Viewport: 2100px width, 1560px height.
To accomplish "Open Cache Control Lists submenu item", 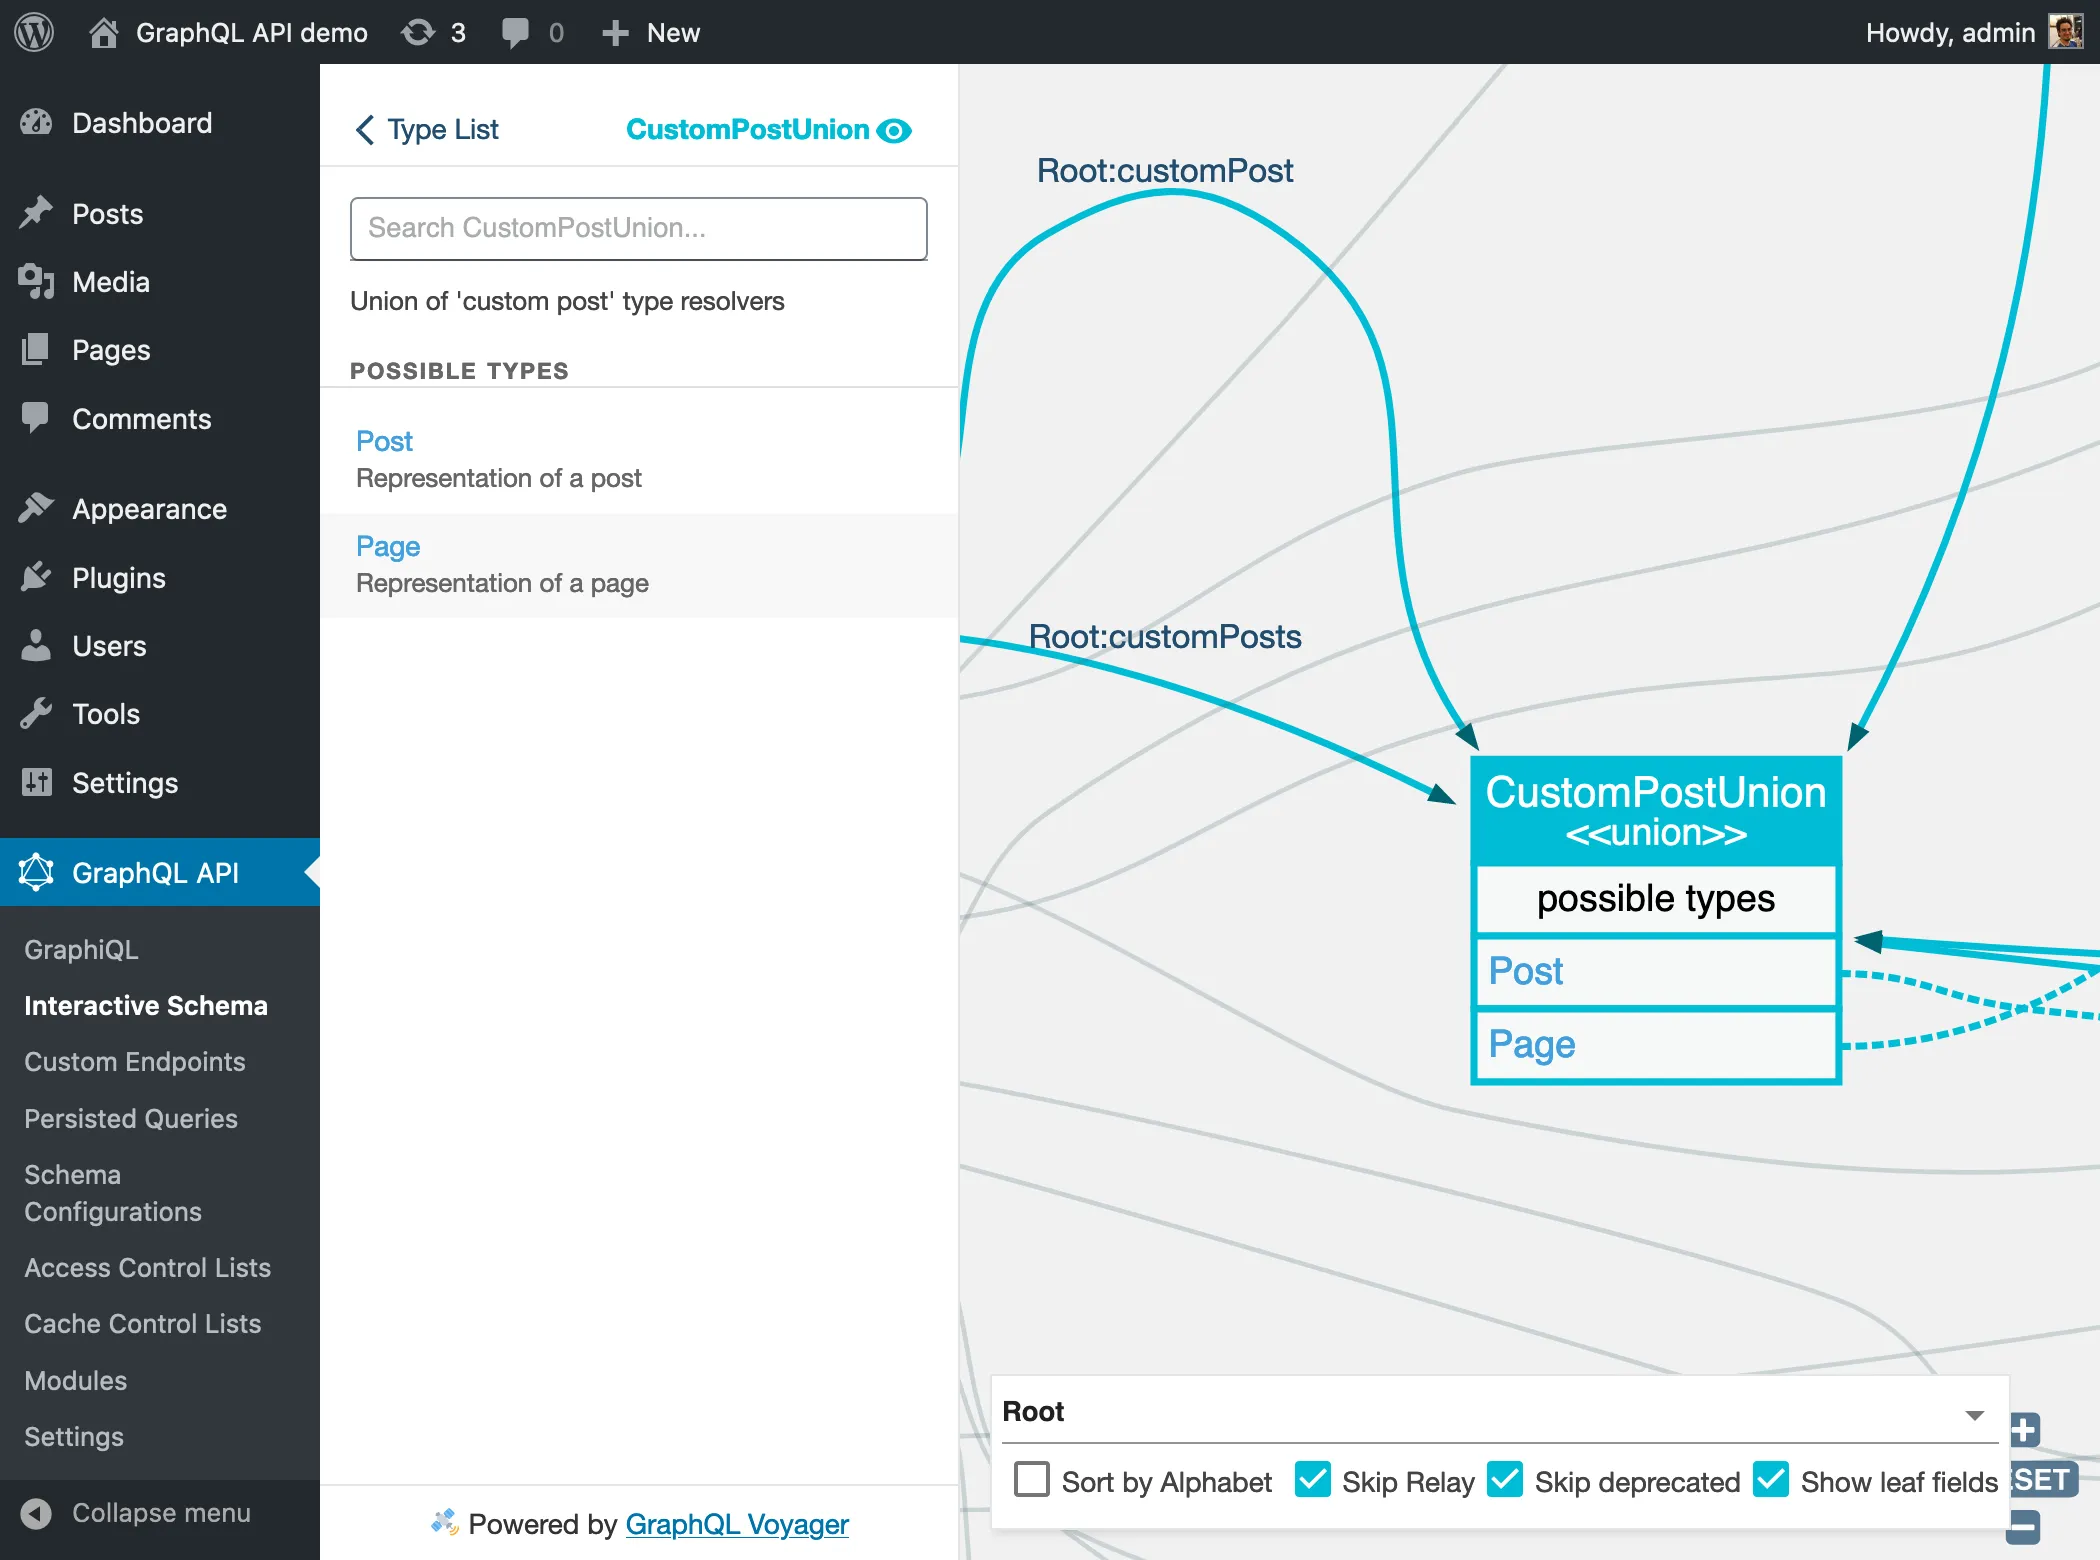I will 143,1323.
